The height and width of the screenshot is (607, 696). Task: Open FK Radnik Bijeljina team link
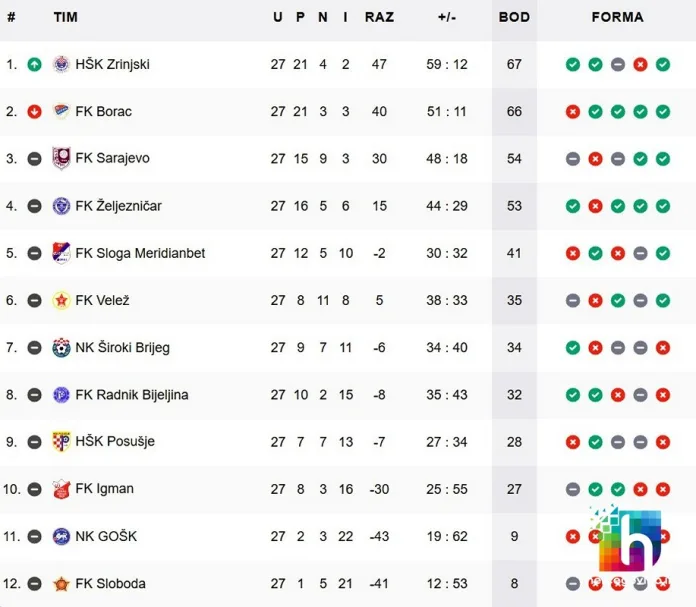[x=132, y=395]
